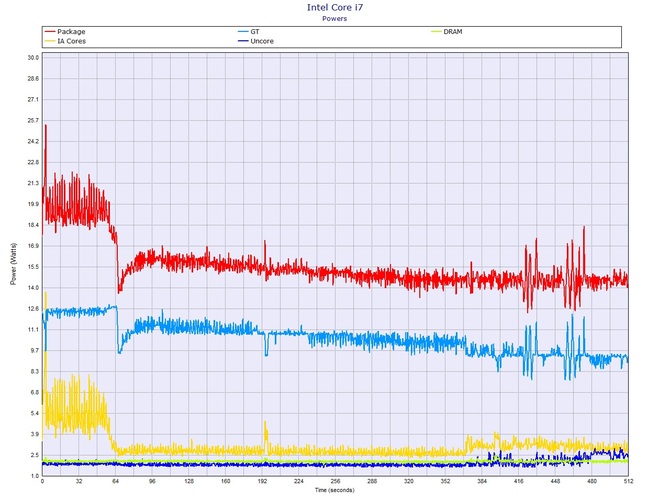Click the 384 seconds x-axis tick
The width and height of the screenshot is (670, 502).
[x=482, y=481]
